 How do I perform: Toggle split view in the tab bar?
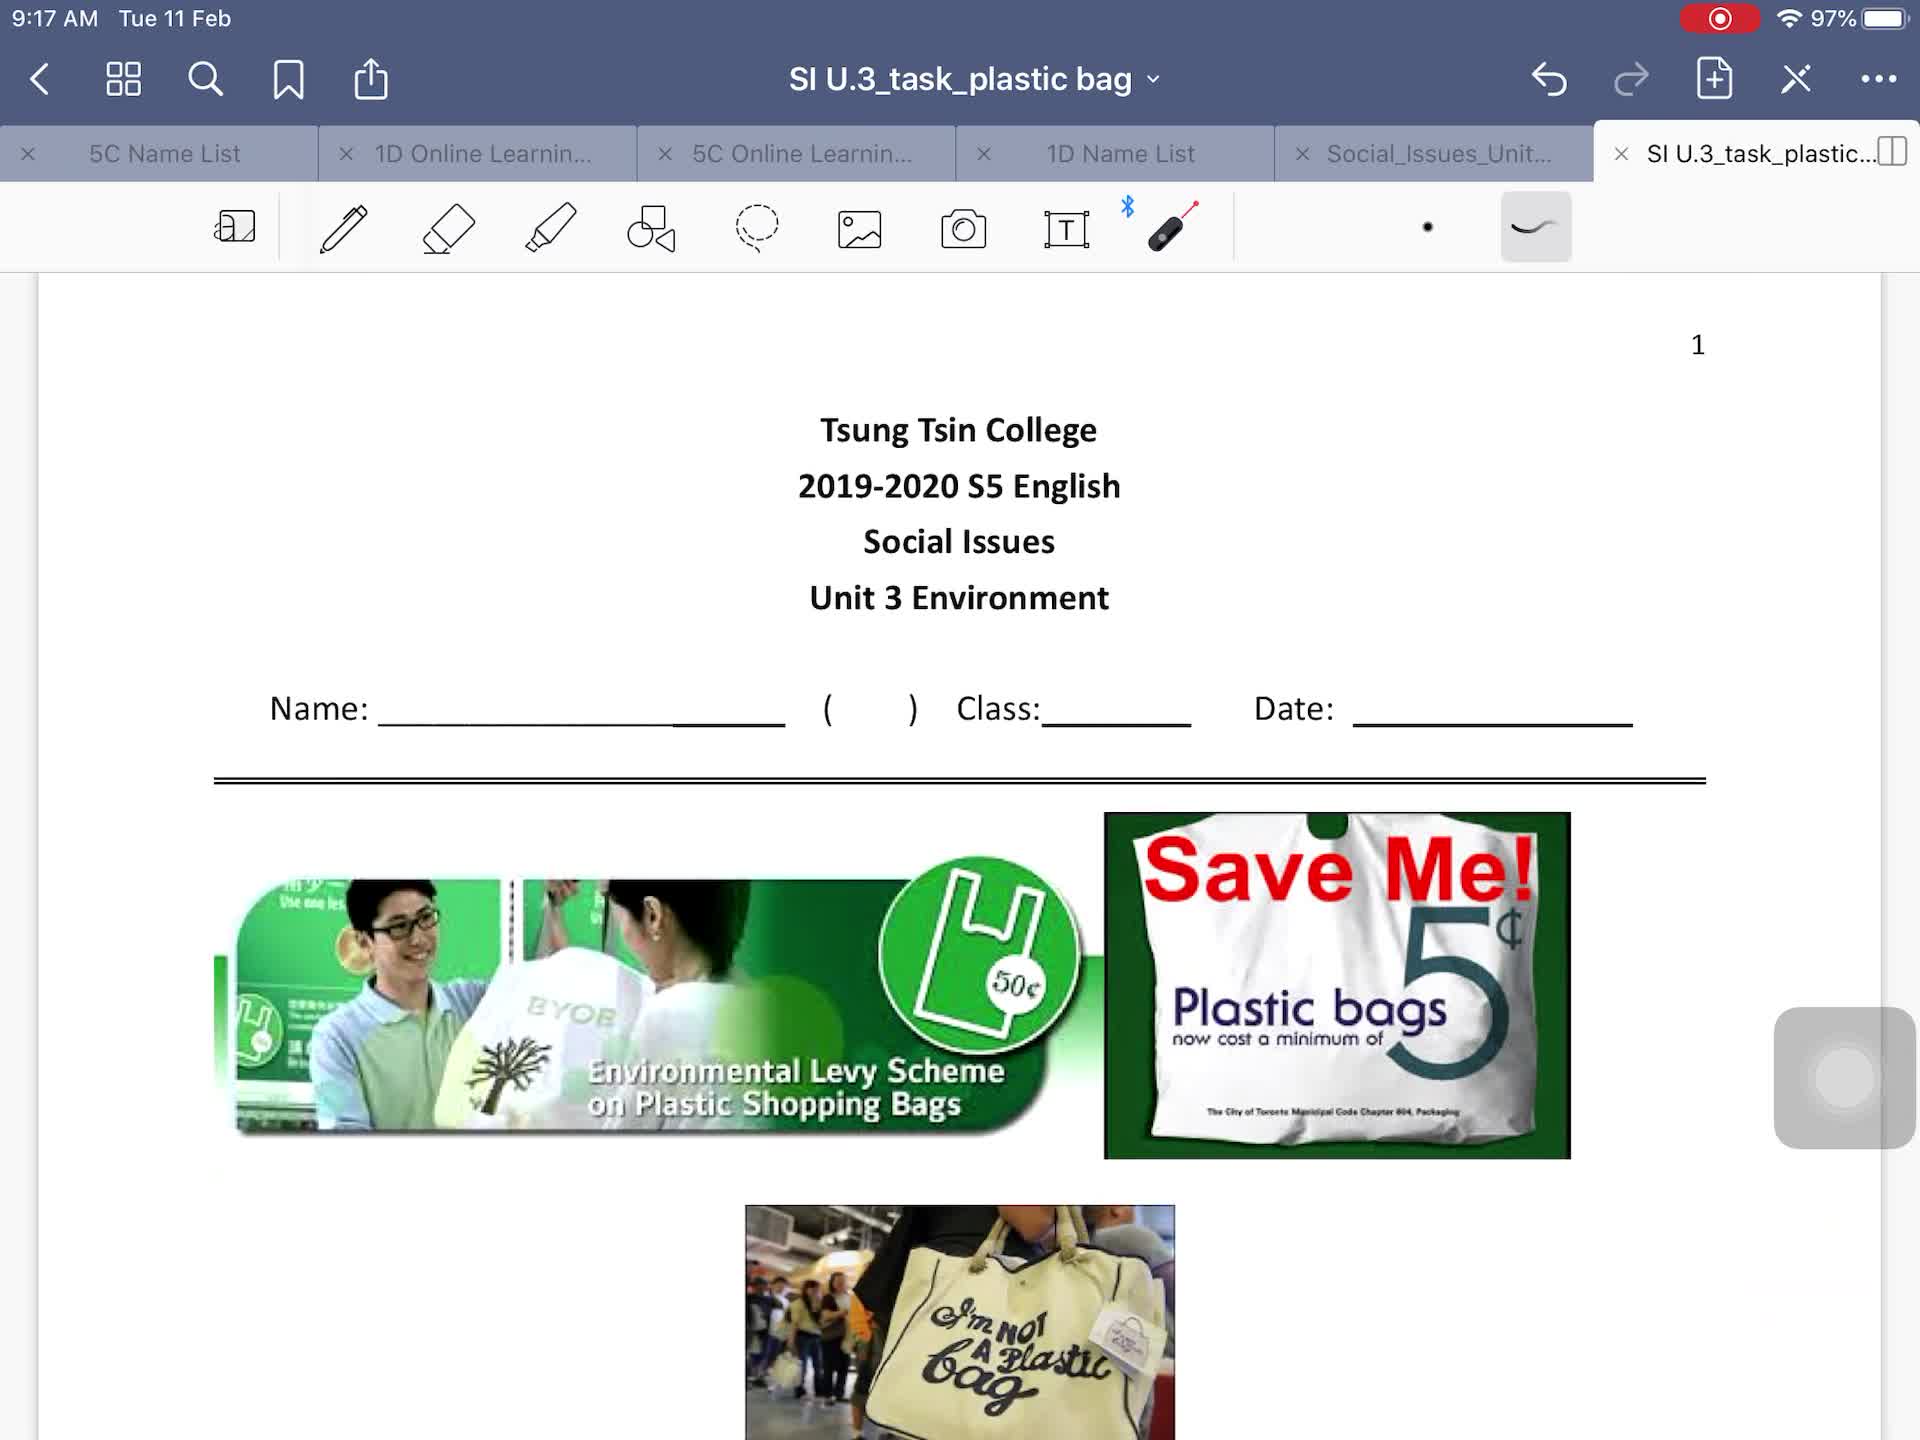tap(1892, 152)
